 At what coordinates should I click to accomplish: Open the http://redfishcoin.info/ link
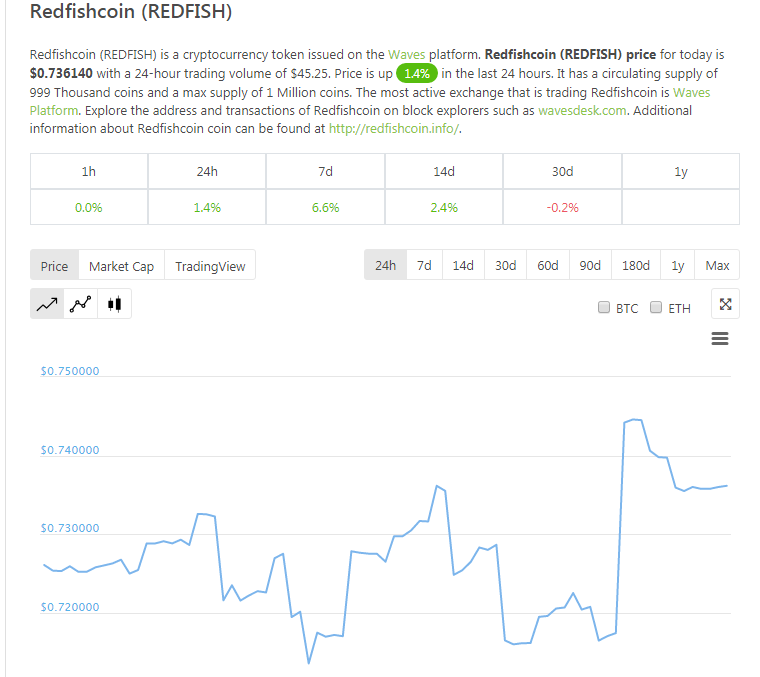point(394,128)
